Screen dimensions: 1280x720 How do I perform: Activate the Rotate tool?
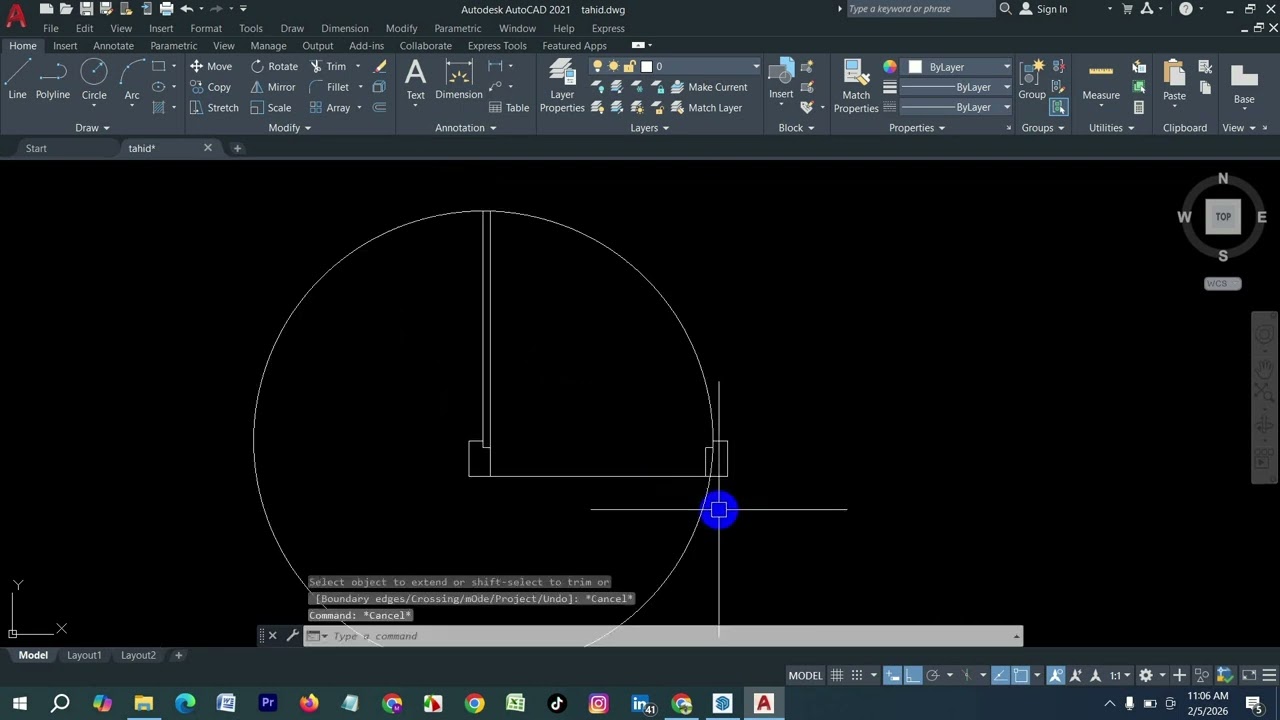pos(274,66)
